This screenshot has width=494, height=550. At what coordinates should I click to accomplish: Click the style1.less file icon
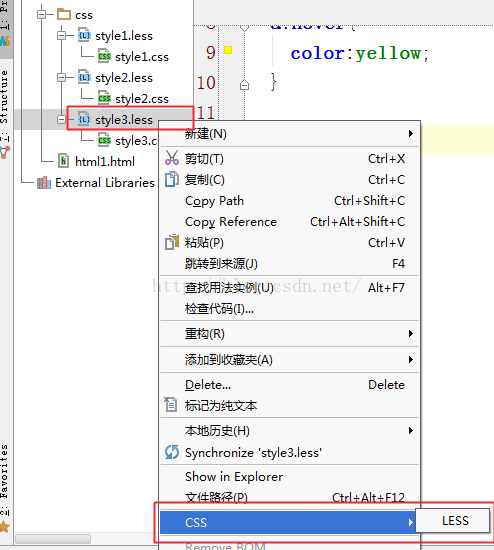tap(84, 35)
